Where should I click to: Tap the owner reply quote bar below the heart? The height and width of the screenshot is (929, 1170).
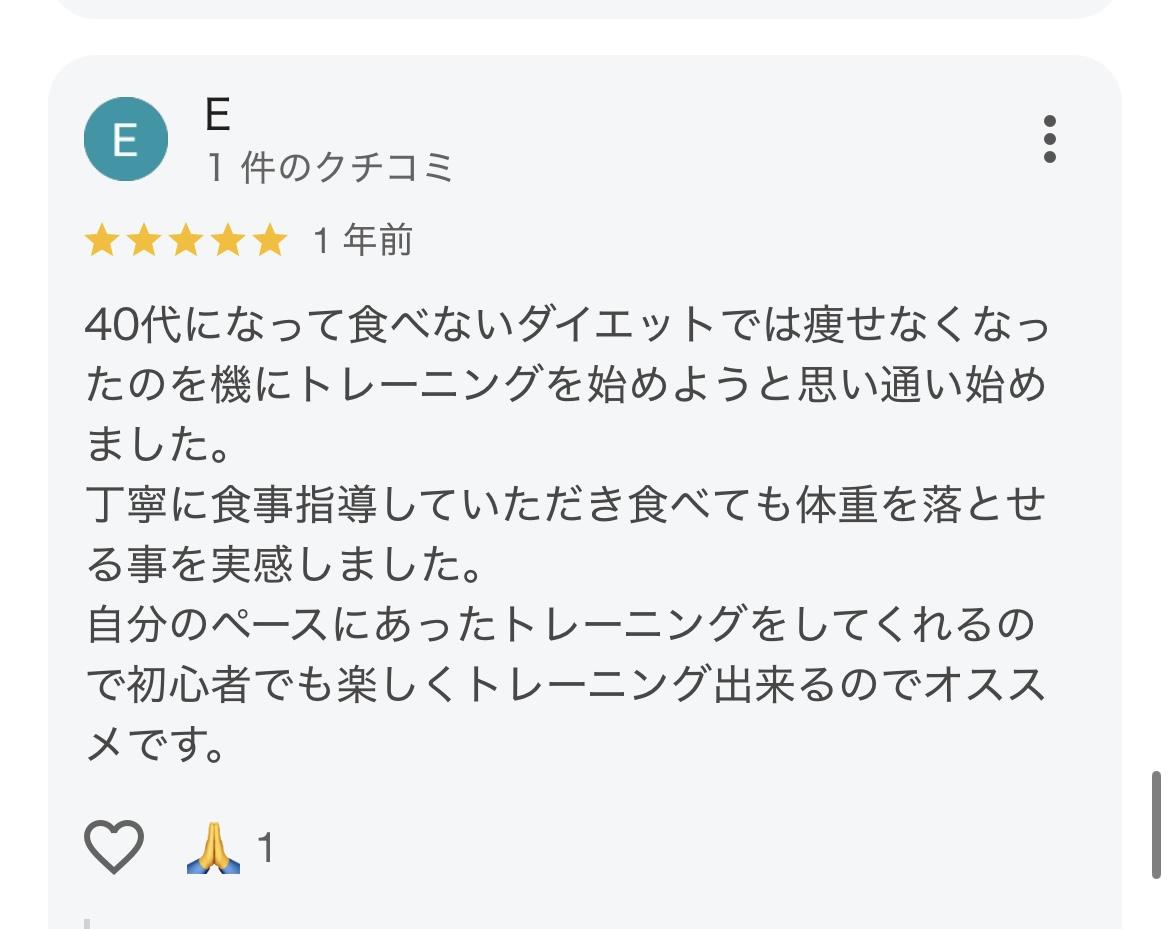[88, 922]
